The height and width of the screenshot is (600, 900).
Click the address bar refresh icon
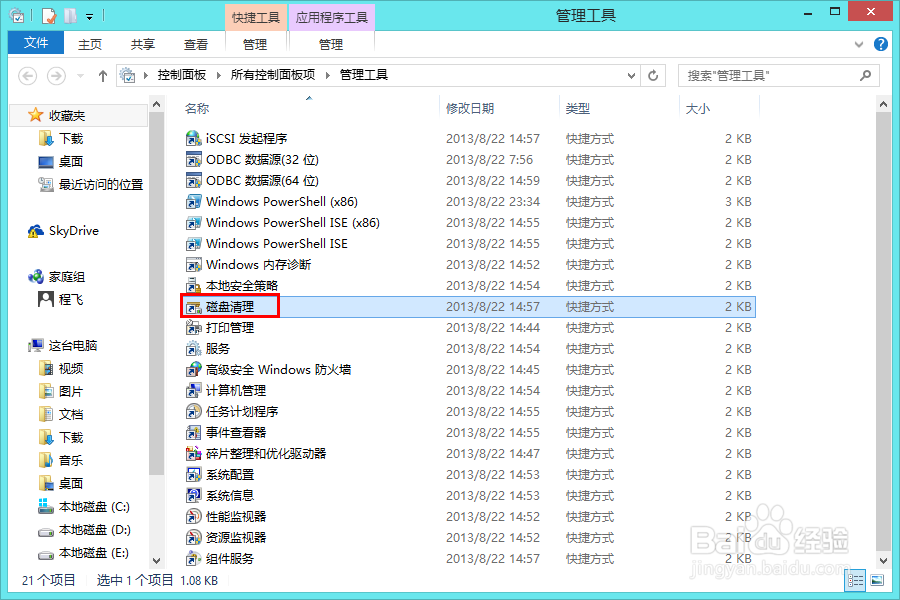[653, 74]
